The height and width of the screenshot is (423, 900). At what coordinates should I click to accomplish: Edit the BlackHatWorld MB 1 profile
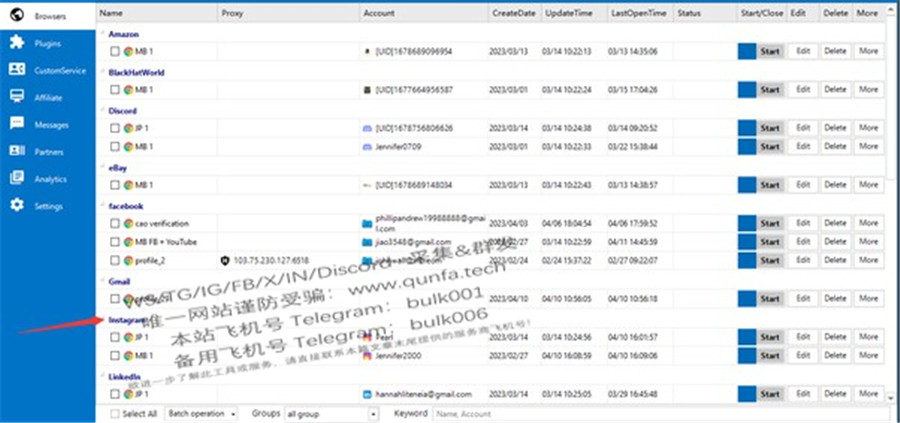click(802, 90)
